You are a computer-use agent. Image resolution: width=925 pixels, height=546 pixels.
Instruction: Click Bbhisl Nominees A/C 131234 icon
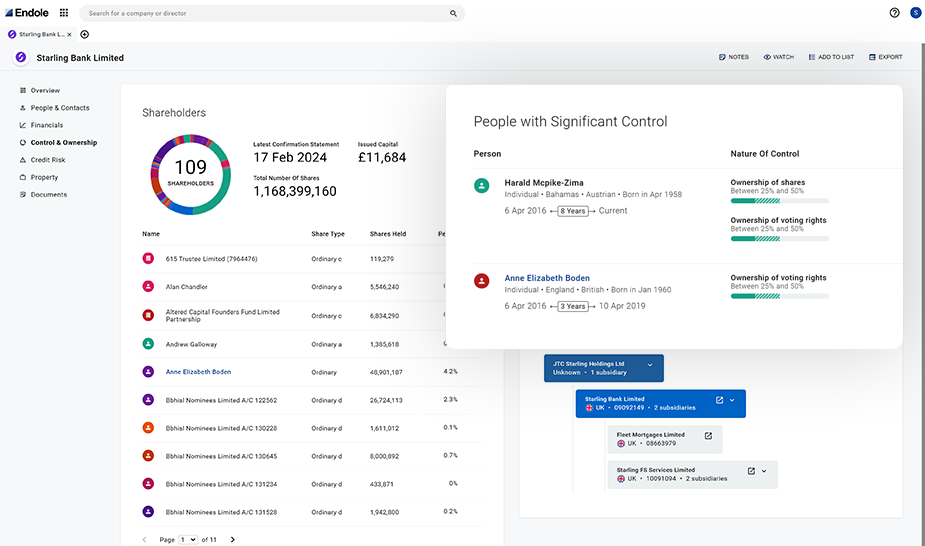pyautogui.click(x=148, y=483)
